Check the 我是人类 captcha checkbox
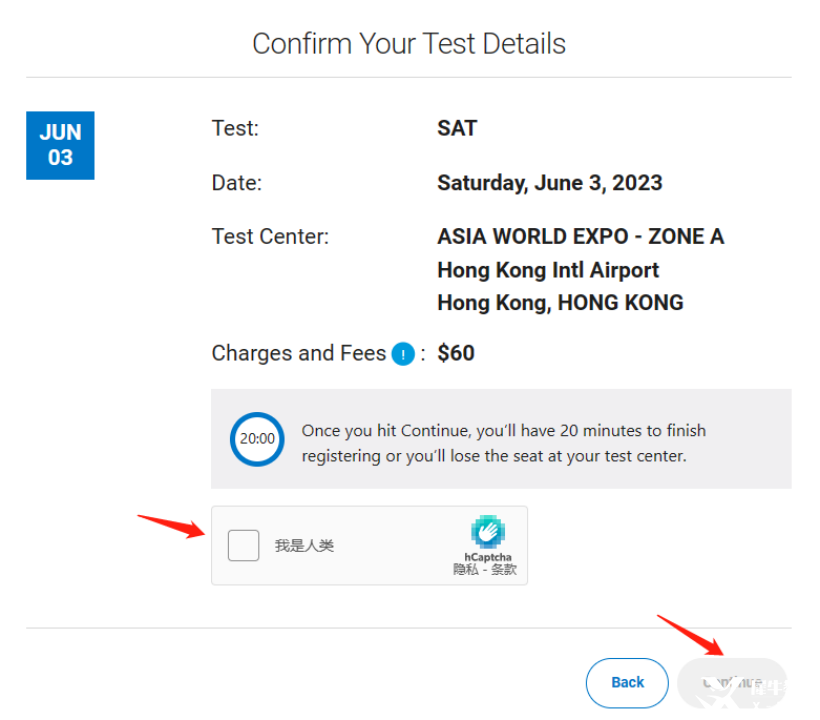Screen dimensions: 820x720 (243, 545)
